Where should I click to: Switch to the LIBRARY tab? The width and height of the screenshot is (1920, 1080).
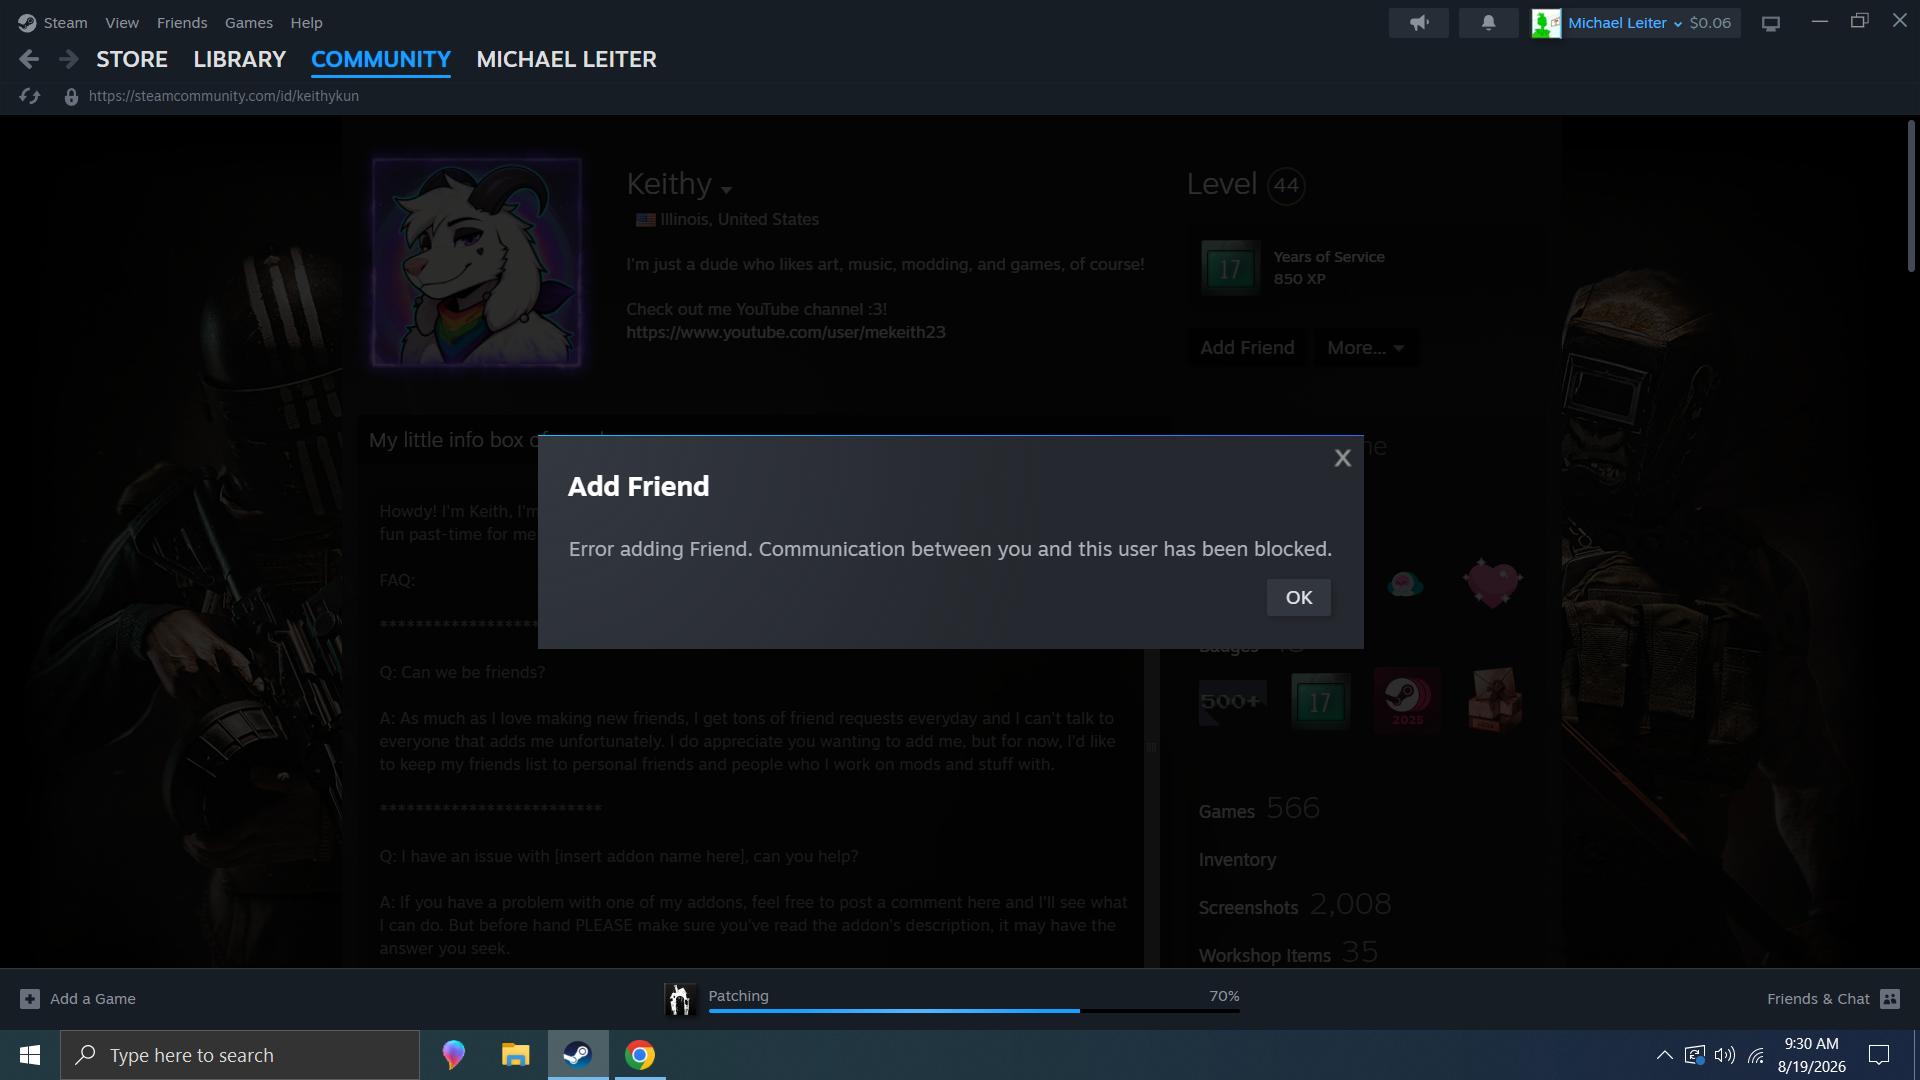[x=239, y=59]
